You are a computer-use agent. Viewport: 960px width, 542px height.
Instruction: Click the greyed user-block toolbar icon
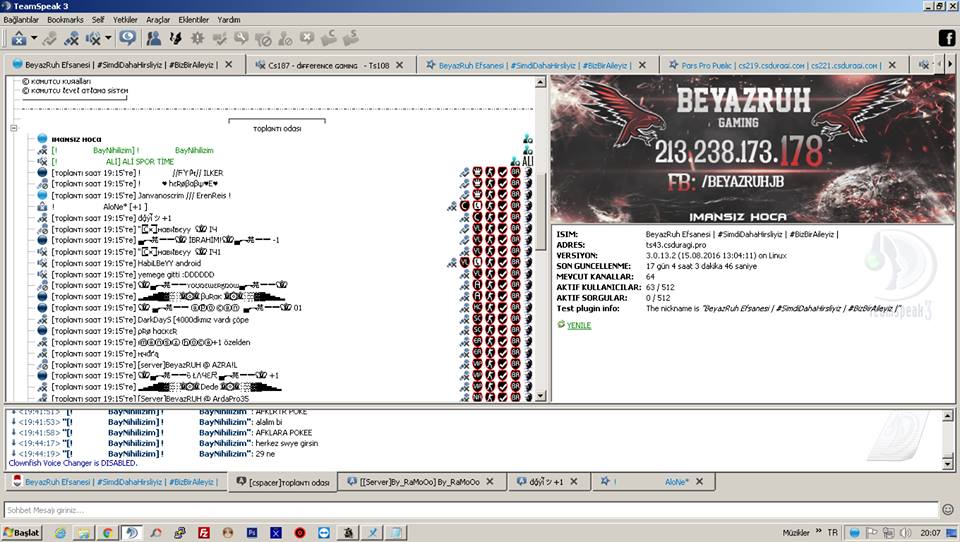pos(285,39)
